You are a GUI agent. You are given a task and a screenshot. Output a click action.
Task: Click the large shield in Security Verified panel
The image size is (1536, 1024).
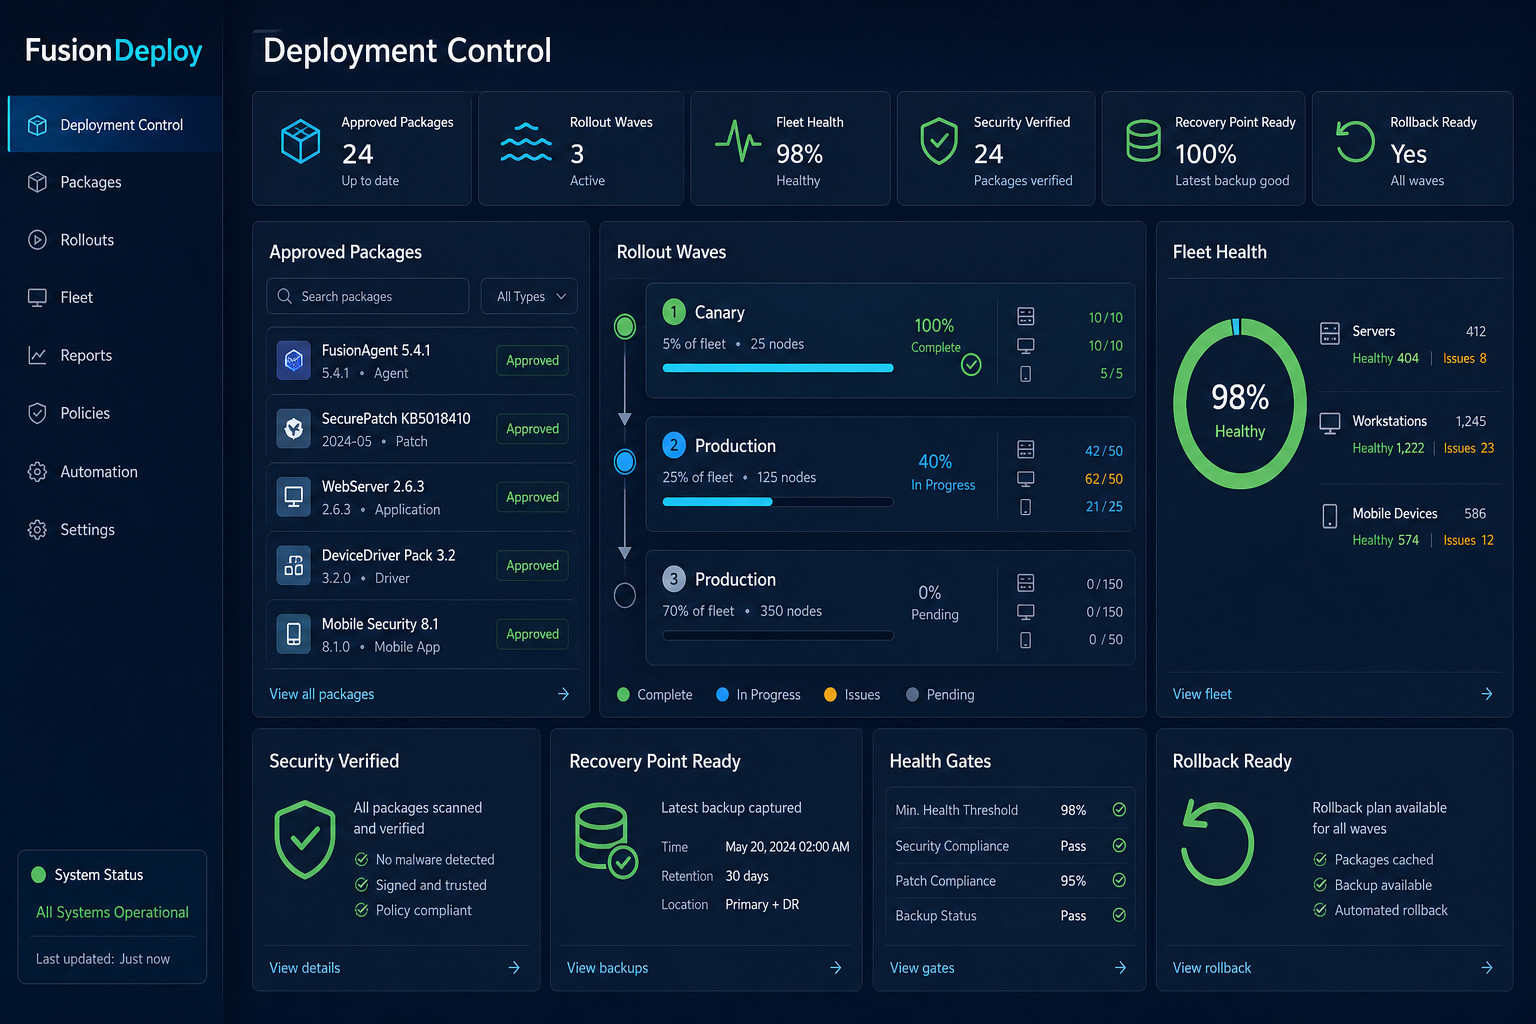[x=305, y=840]
